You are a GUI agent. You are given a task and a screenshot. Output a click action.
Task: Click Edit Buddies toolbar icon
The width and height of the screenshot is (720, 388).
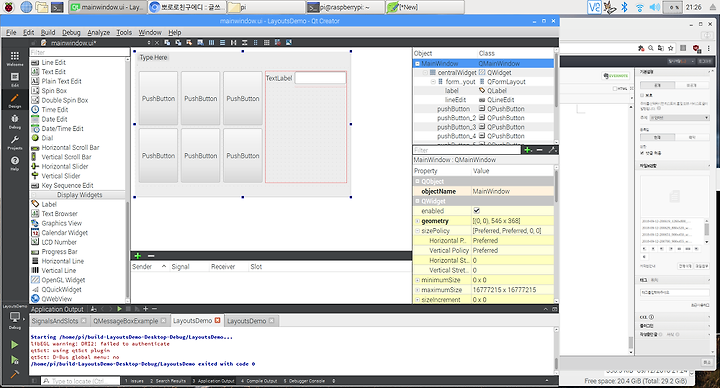189,43
